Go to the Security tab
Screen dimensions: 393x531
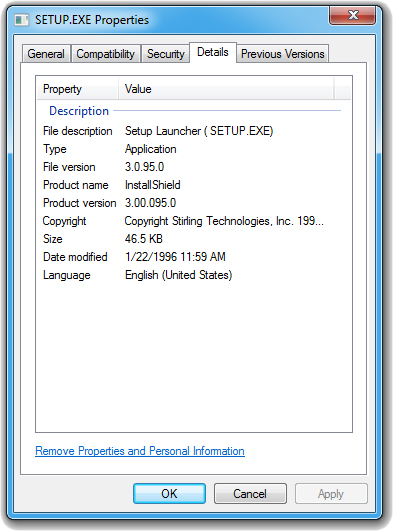[x=165, y=54]
